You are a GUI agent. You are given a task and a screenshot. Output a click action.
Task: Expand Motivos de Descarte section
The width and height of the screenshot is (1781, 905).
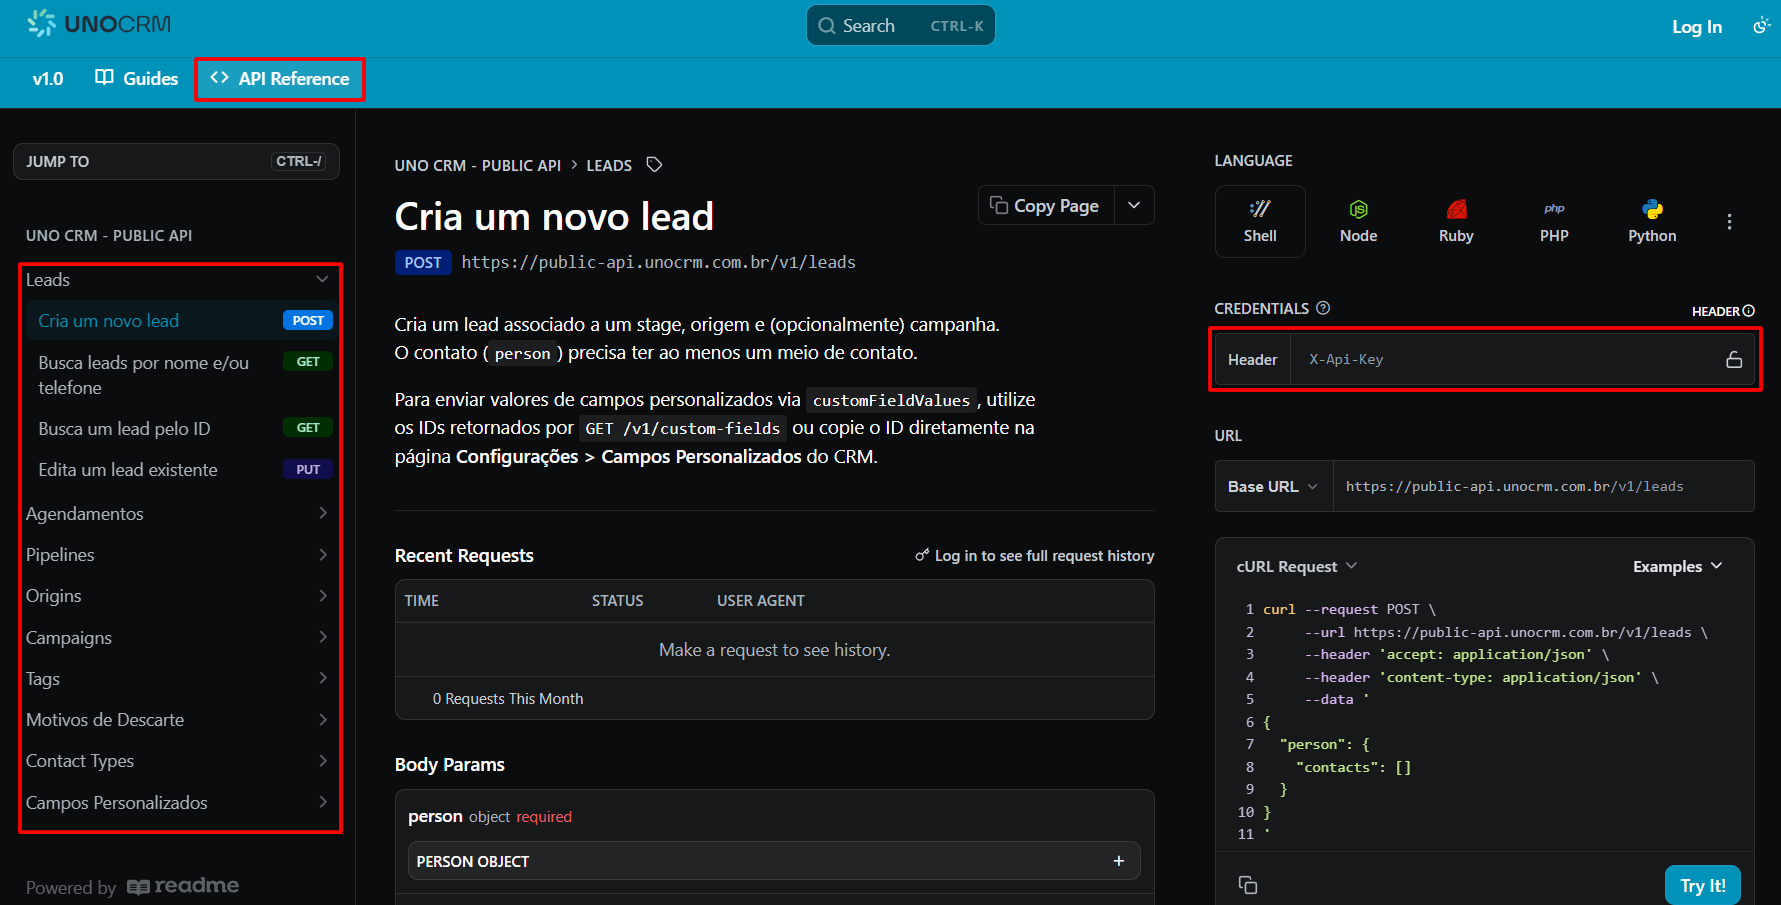point(178,720)
